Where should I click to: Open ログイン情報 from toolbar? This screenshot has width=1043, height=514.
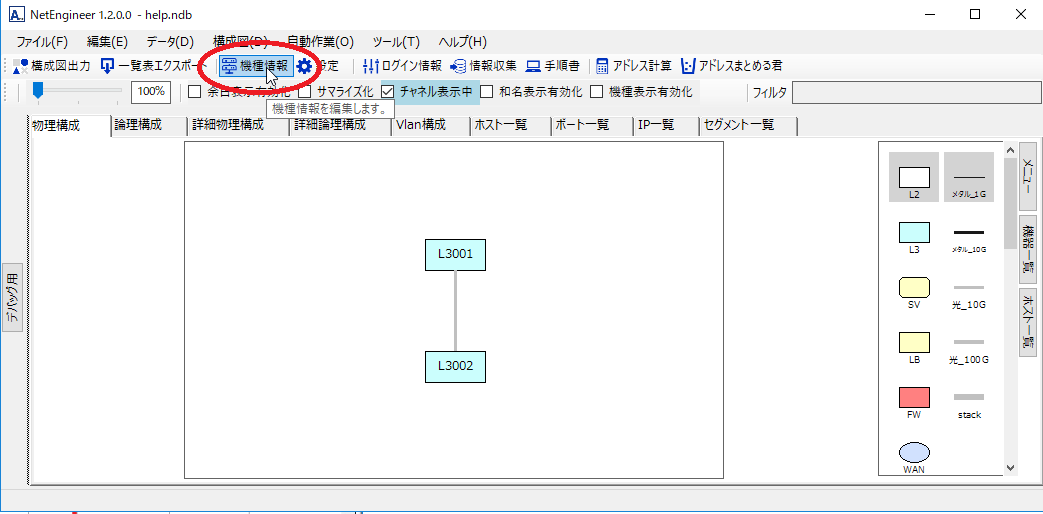[x=401, y=66]
